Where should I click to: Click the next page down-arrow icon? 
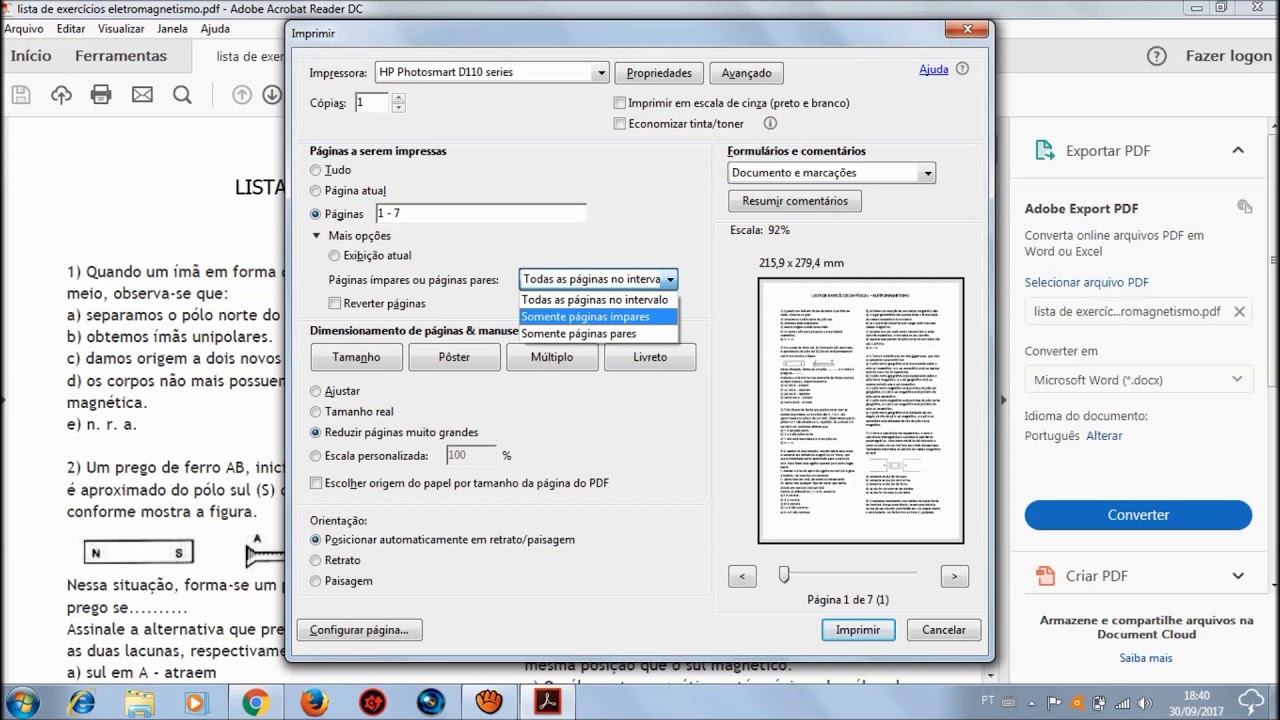[x=272, y=95]
